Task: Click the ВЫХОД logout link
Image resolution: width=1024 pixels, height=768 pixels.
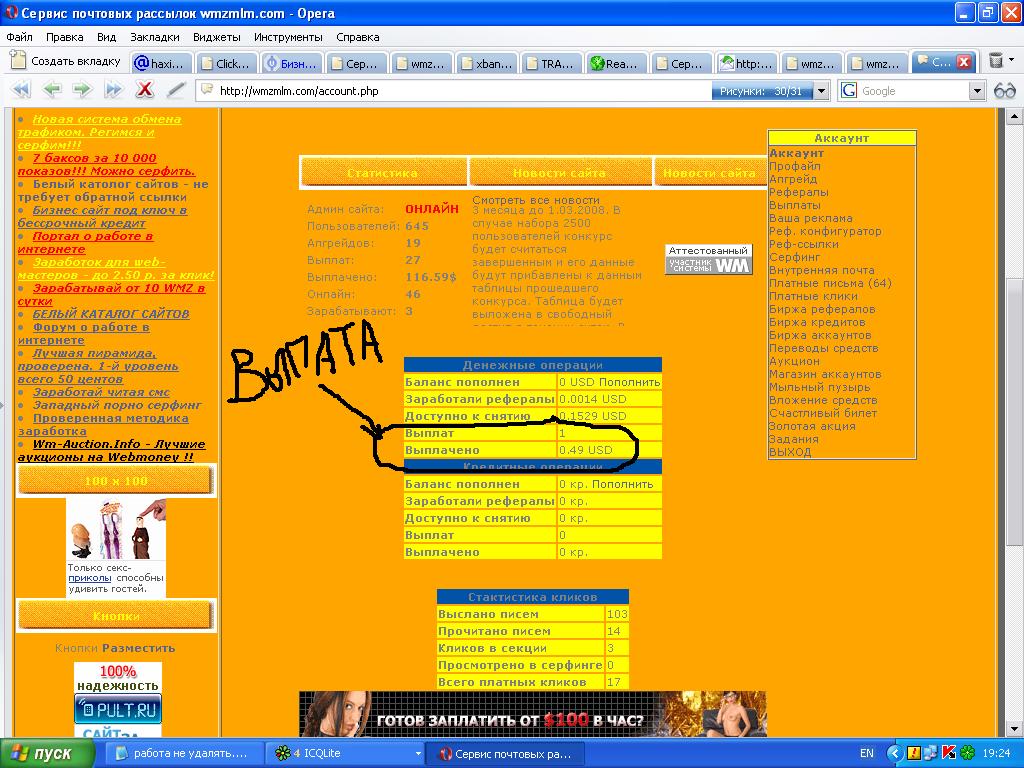Action: pyautogui.click(x=790, y=452)
